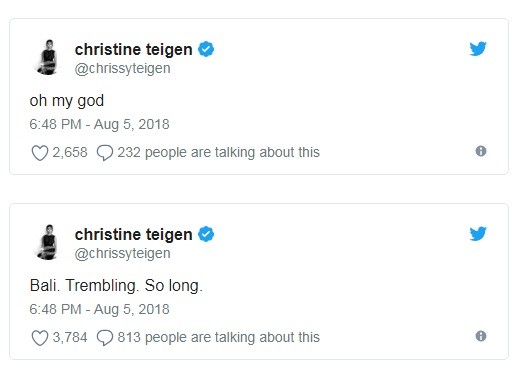The image size is (519, 380).
Task: Open "232 people are talking about this"
Action: tap(218, 152)
